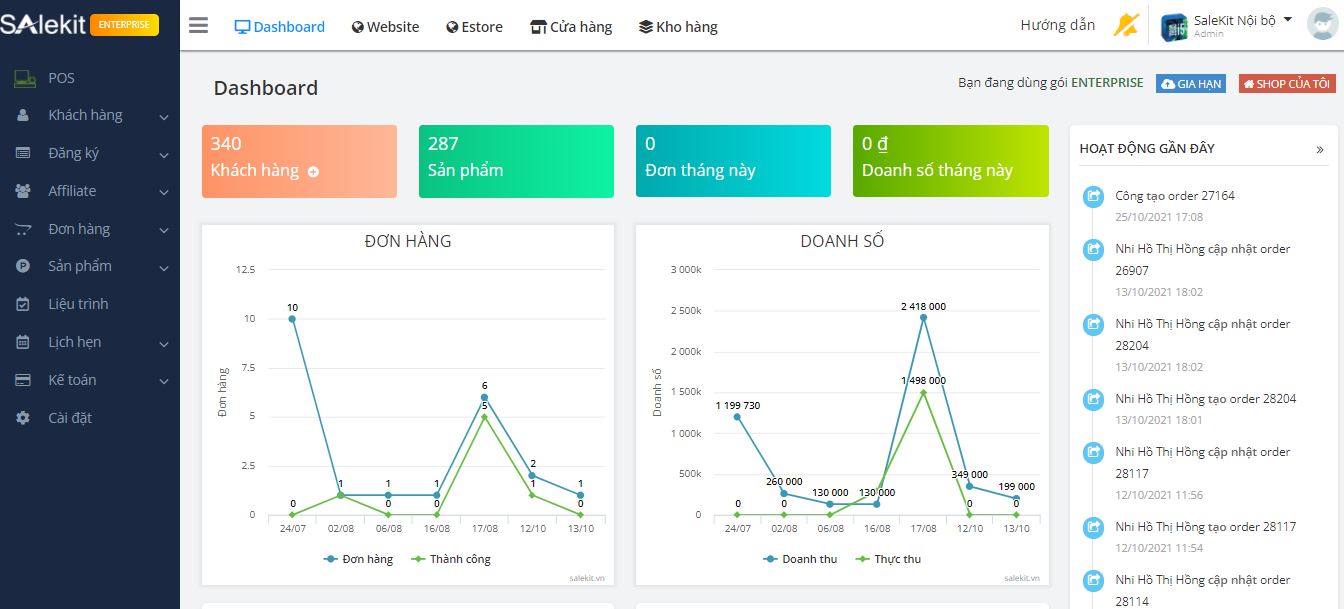Image resolution: width=1344 pixels, height=609 pixels.
Task: Toggle Đơn hàng series in chart legend
Action: point(359,559)
